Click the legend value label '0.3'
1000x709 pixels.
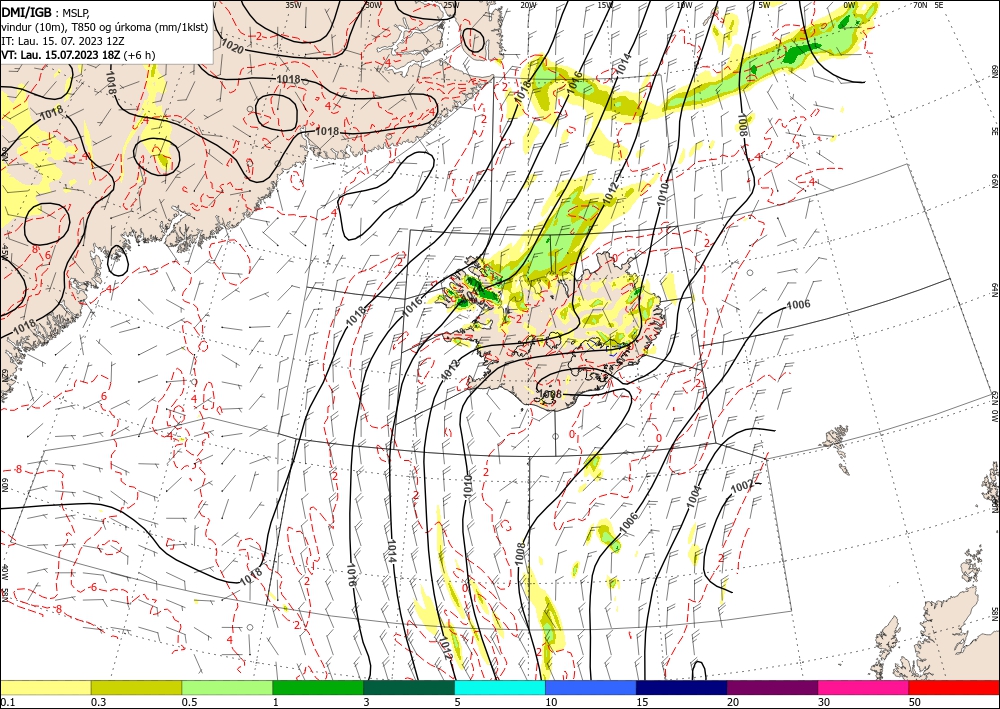click(98, 702)
